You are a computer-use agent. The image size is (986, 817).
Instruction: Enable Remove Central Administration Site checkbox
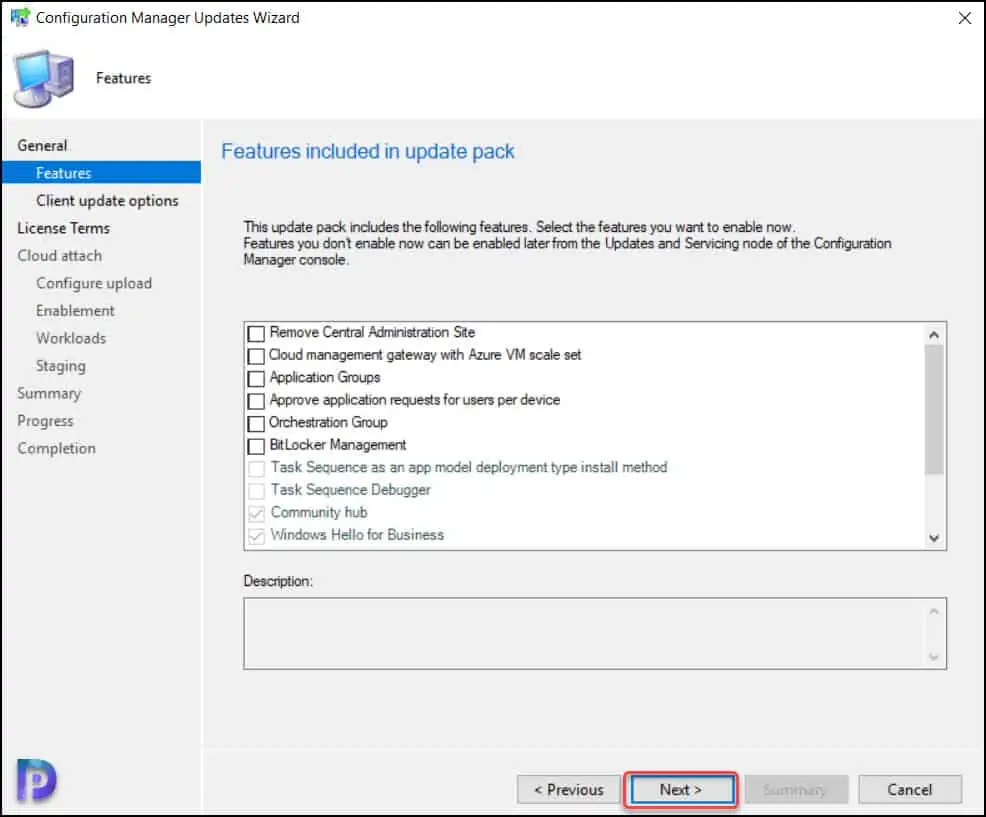click(256, 333)
